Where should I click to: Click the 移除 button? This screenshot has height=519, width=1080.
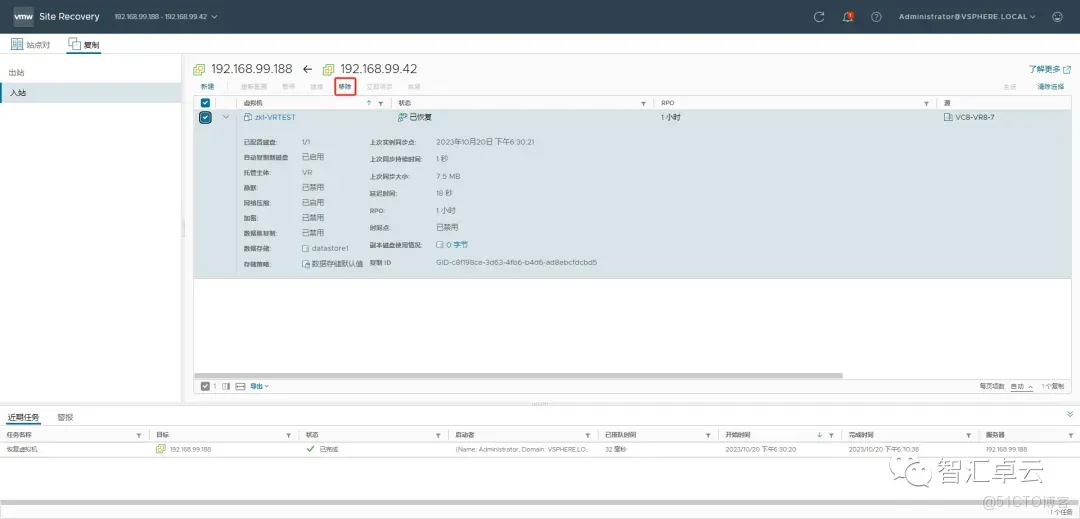pyautogui.click(x=345, y=87)
